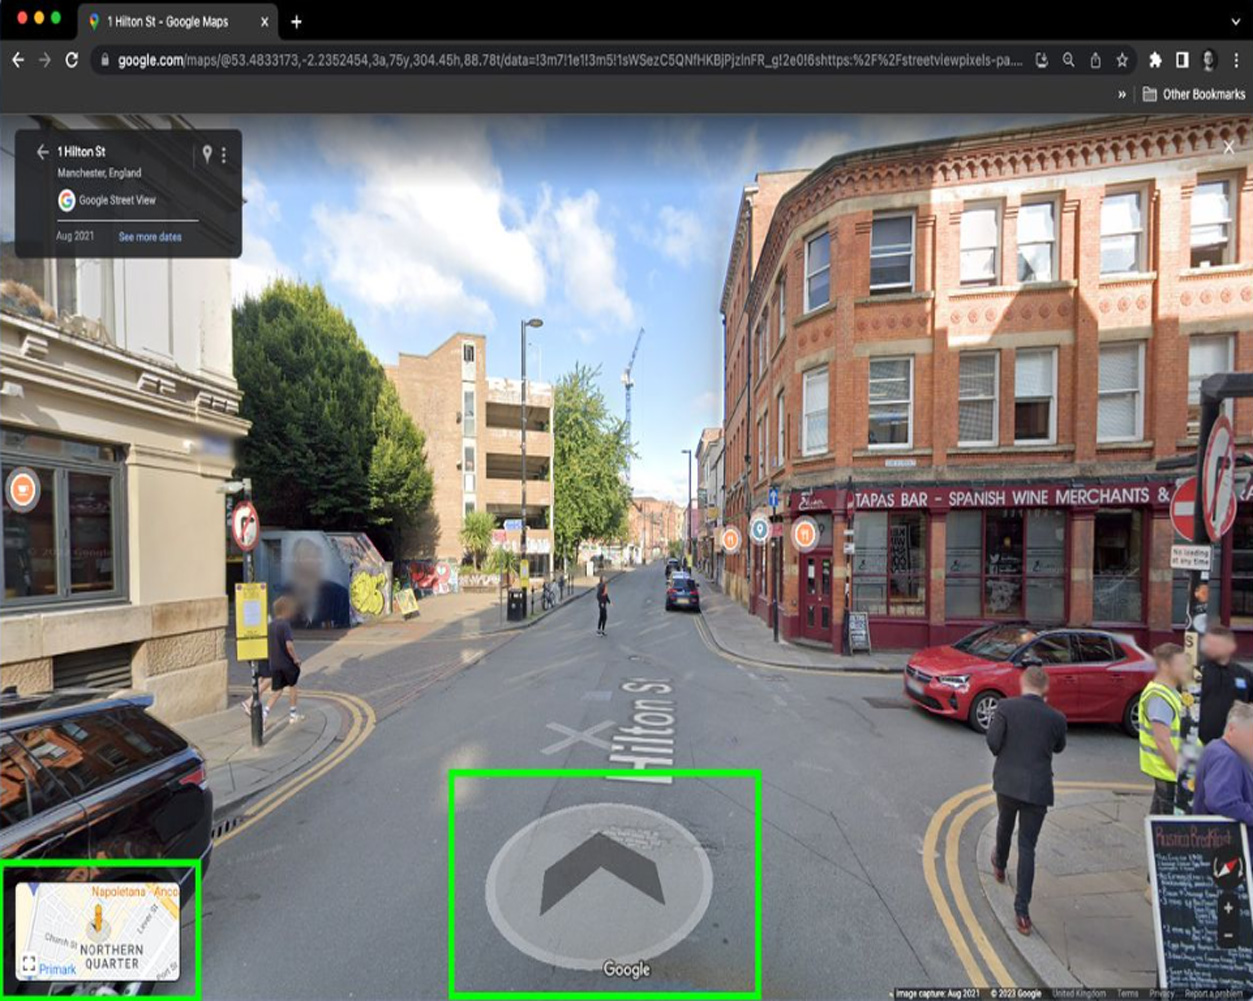Close Street View with the X button
Screen dimensions: 1253x1001
(x=1229, y=148)
